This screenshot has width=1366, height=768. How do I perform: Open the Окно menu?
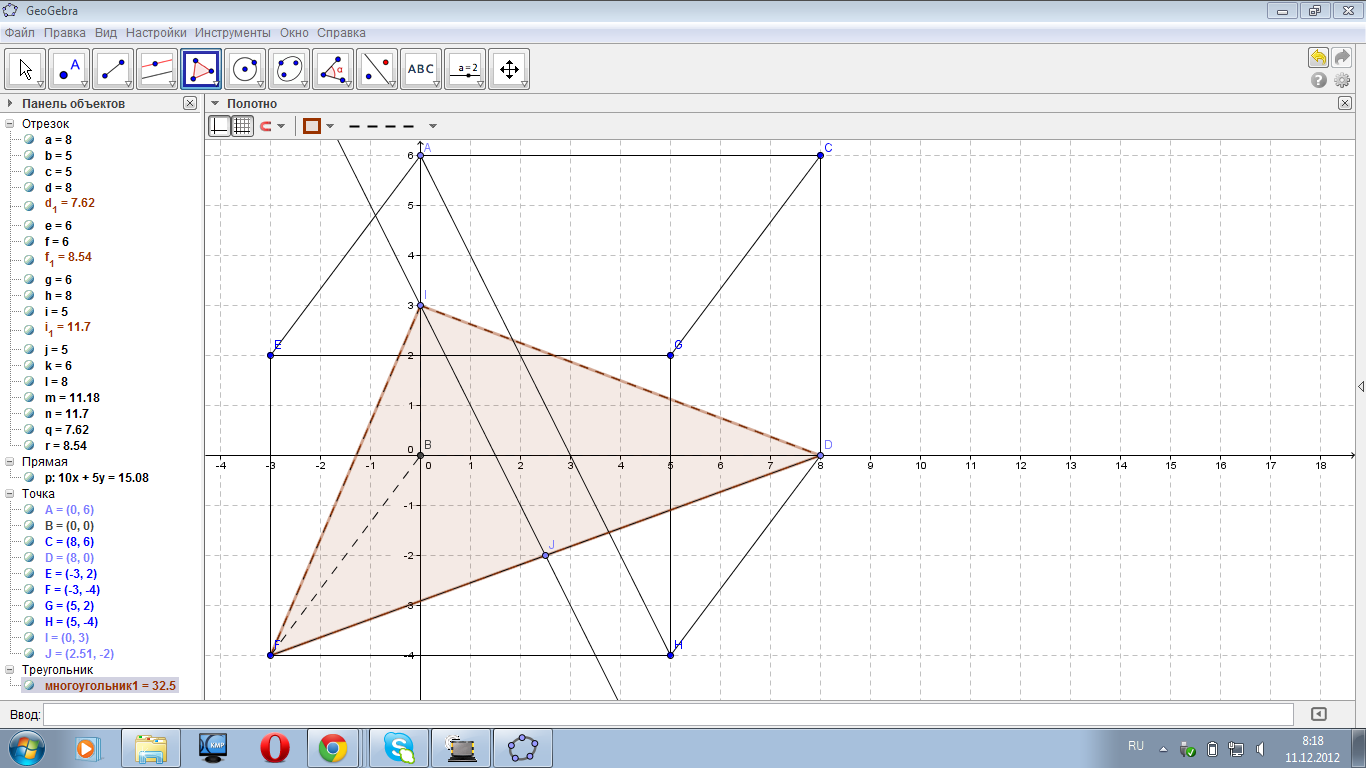coord(294,33)
